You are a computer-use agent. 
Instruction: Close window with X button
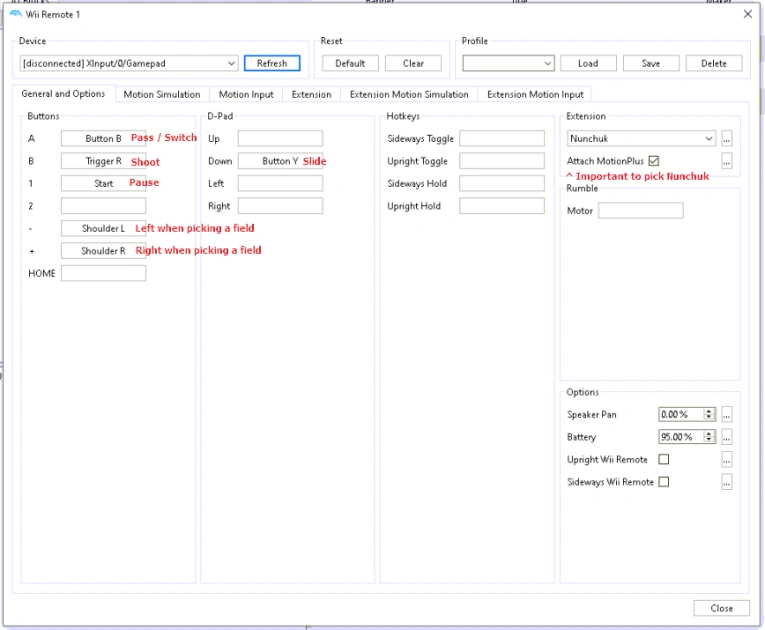point(747,14)
